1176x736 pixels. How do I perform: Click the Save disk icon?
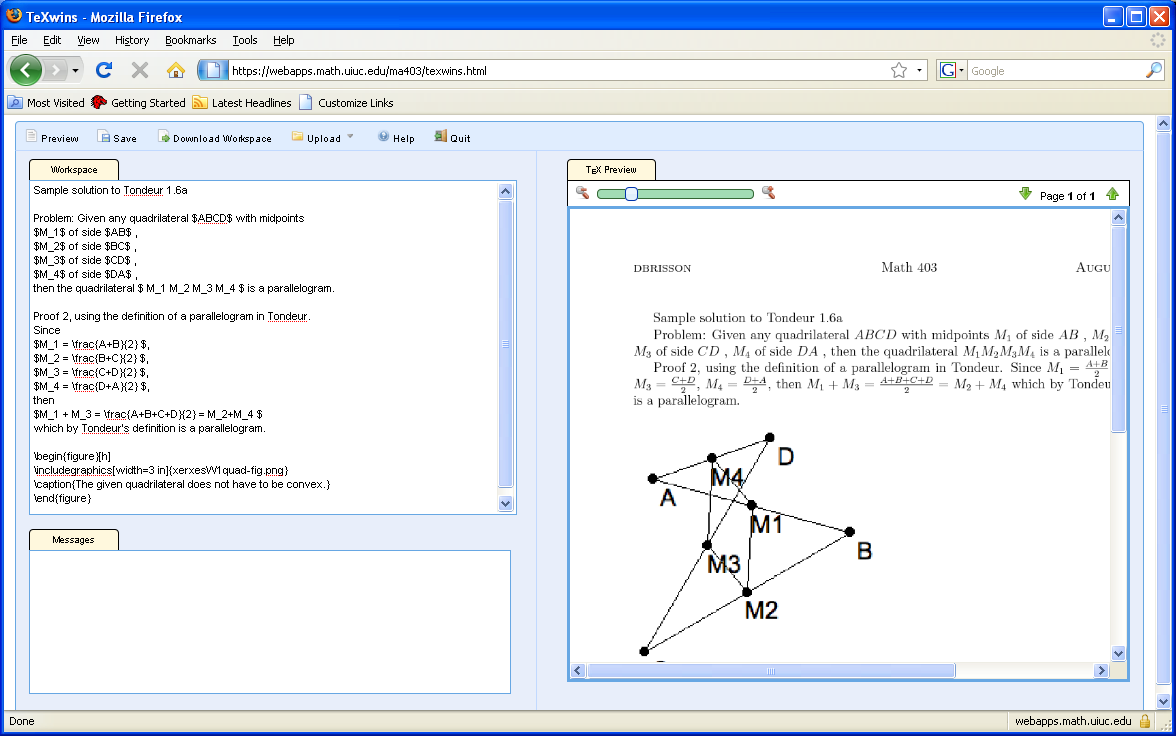click(x=103, y=137)
